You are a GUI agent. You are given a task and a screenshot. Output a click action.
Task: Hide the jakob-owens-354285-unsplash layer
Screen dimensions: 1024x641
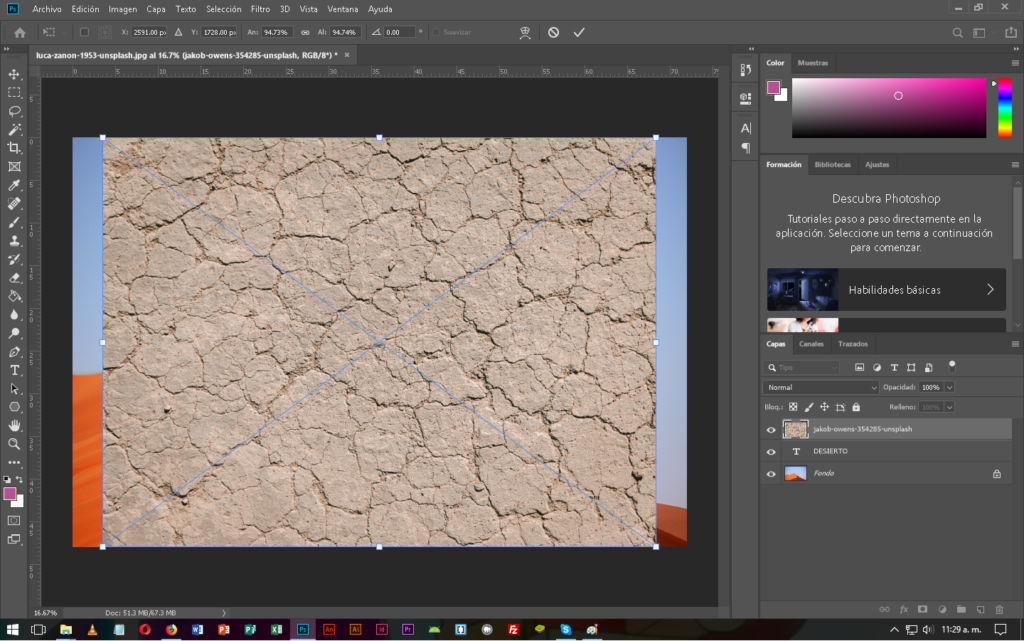(771, 430)
